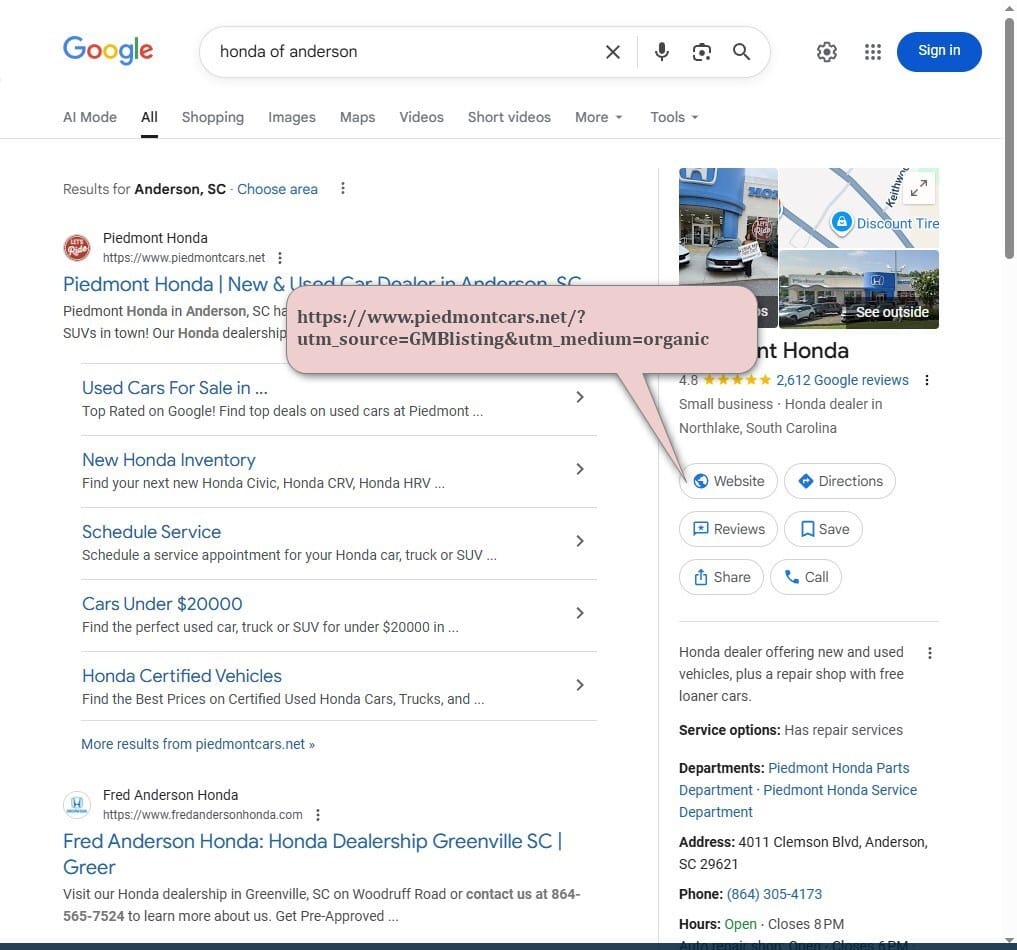Click the Website button
This screenshot has width=1017, height=950.
(x=728, y=481)
